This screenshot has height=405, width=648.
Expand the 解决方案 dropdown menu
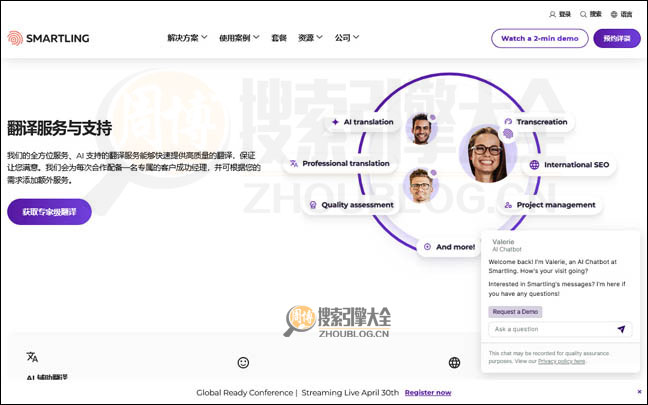point(187,38)
